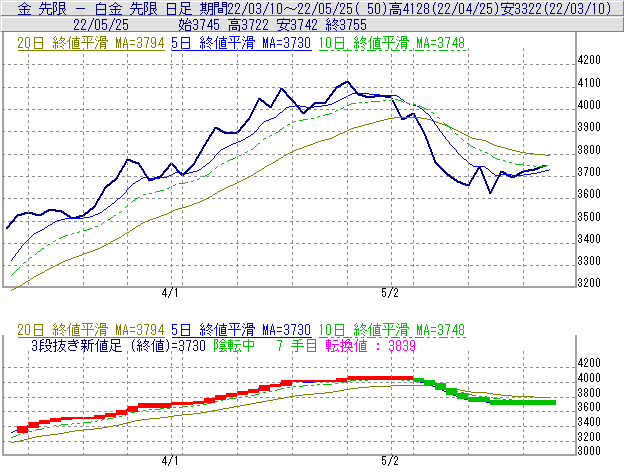Click the 3300 axis label on upper chart
Viewport: 624px width, 475px height.
point(589,261)
